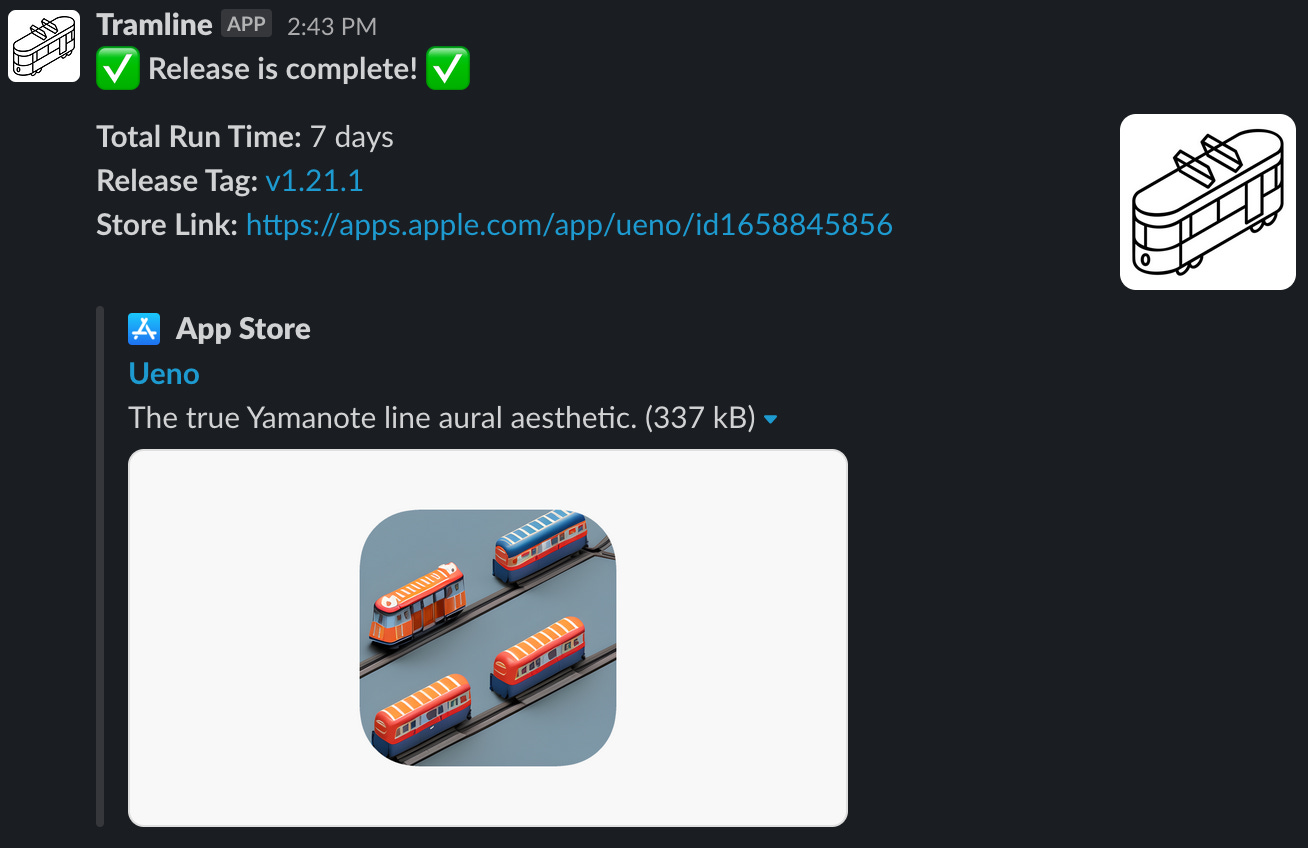1308x848 pixels.
Task: Click the App Store icon in preview
Action: pyautogui.click(x=145, y=328)
